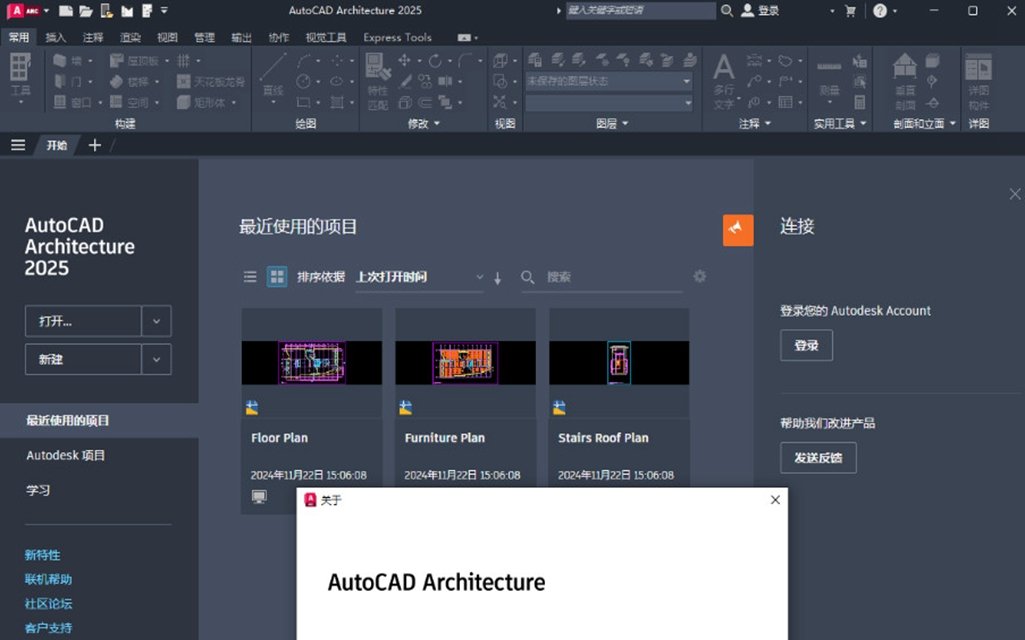Image resolution: width=1025 pixels, height=640 pixels.
Task: Open the shopping cart icon in title bar
Action: click(850, 10)
